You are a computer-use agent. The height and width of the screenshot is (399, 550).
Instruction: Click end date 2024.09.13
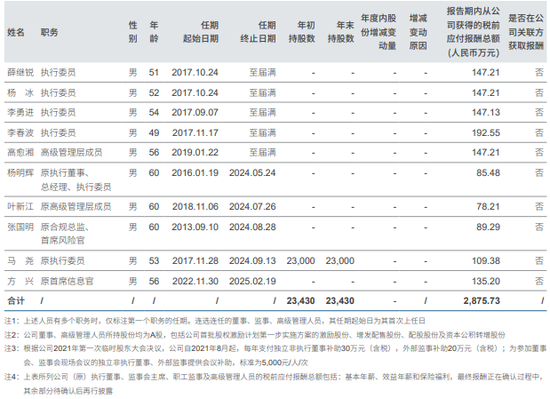[253, 261]
